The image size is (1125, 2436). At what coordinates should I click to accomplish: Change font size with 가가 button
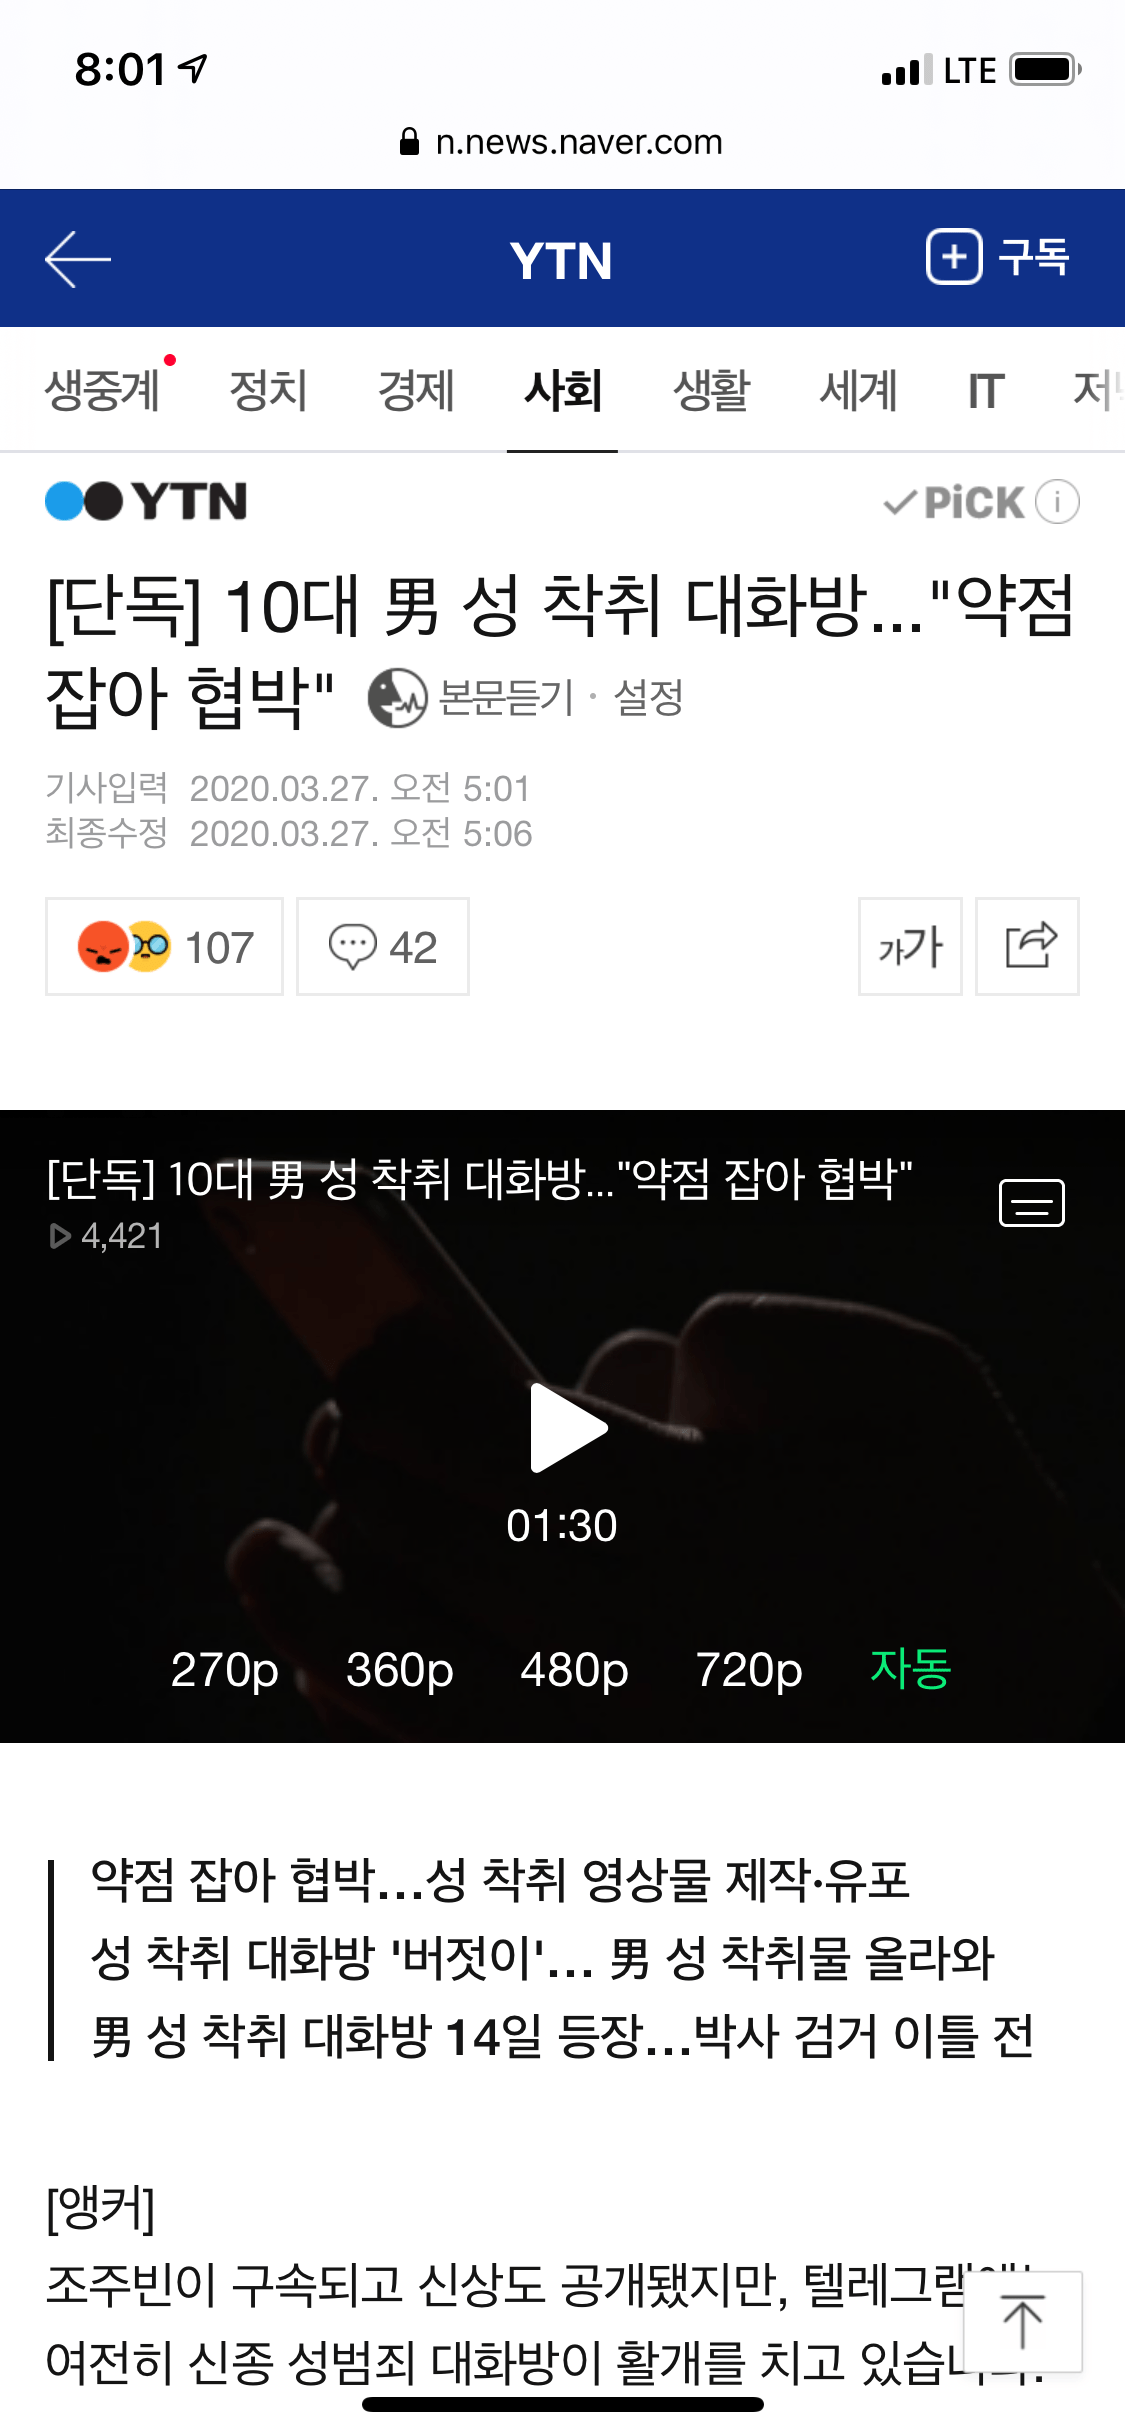[x=910, y=946]
